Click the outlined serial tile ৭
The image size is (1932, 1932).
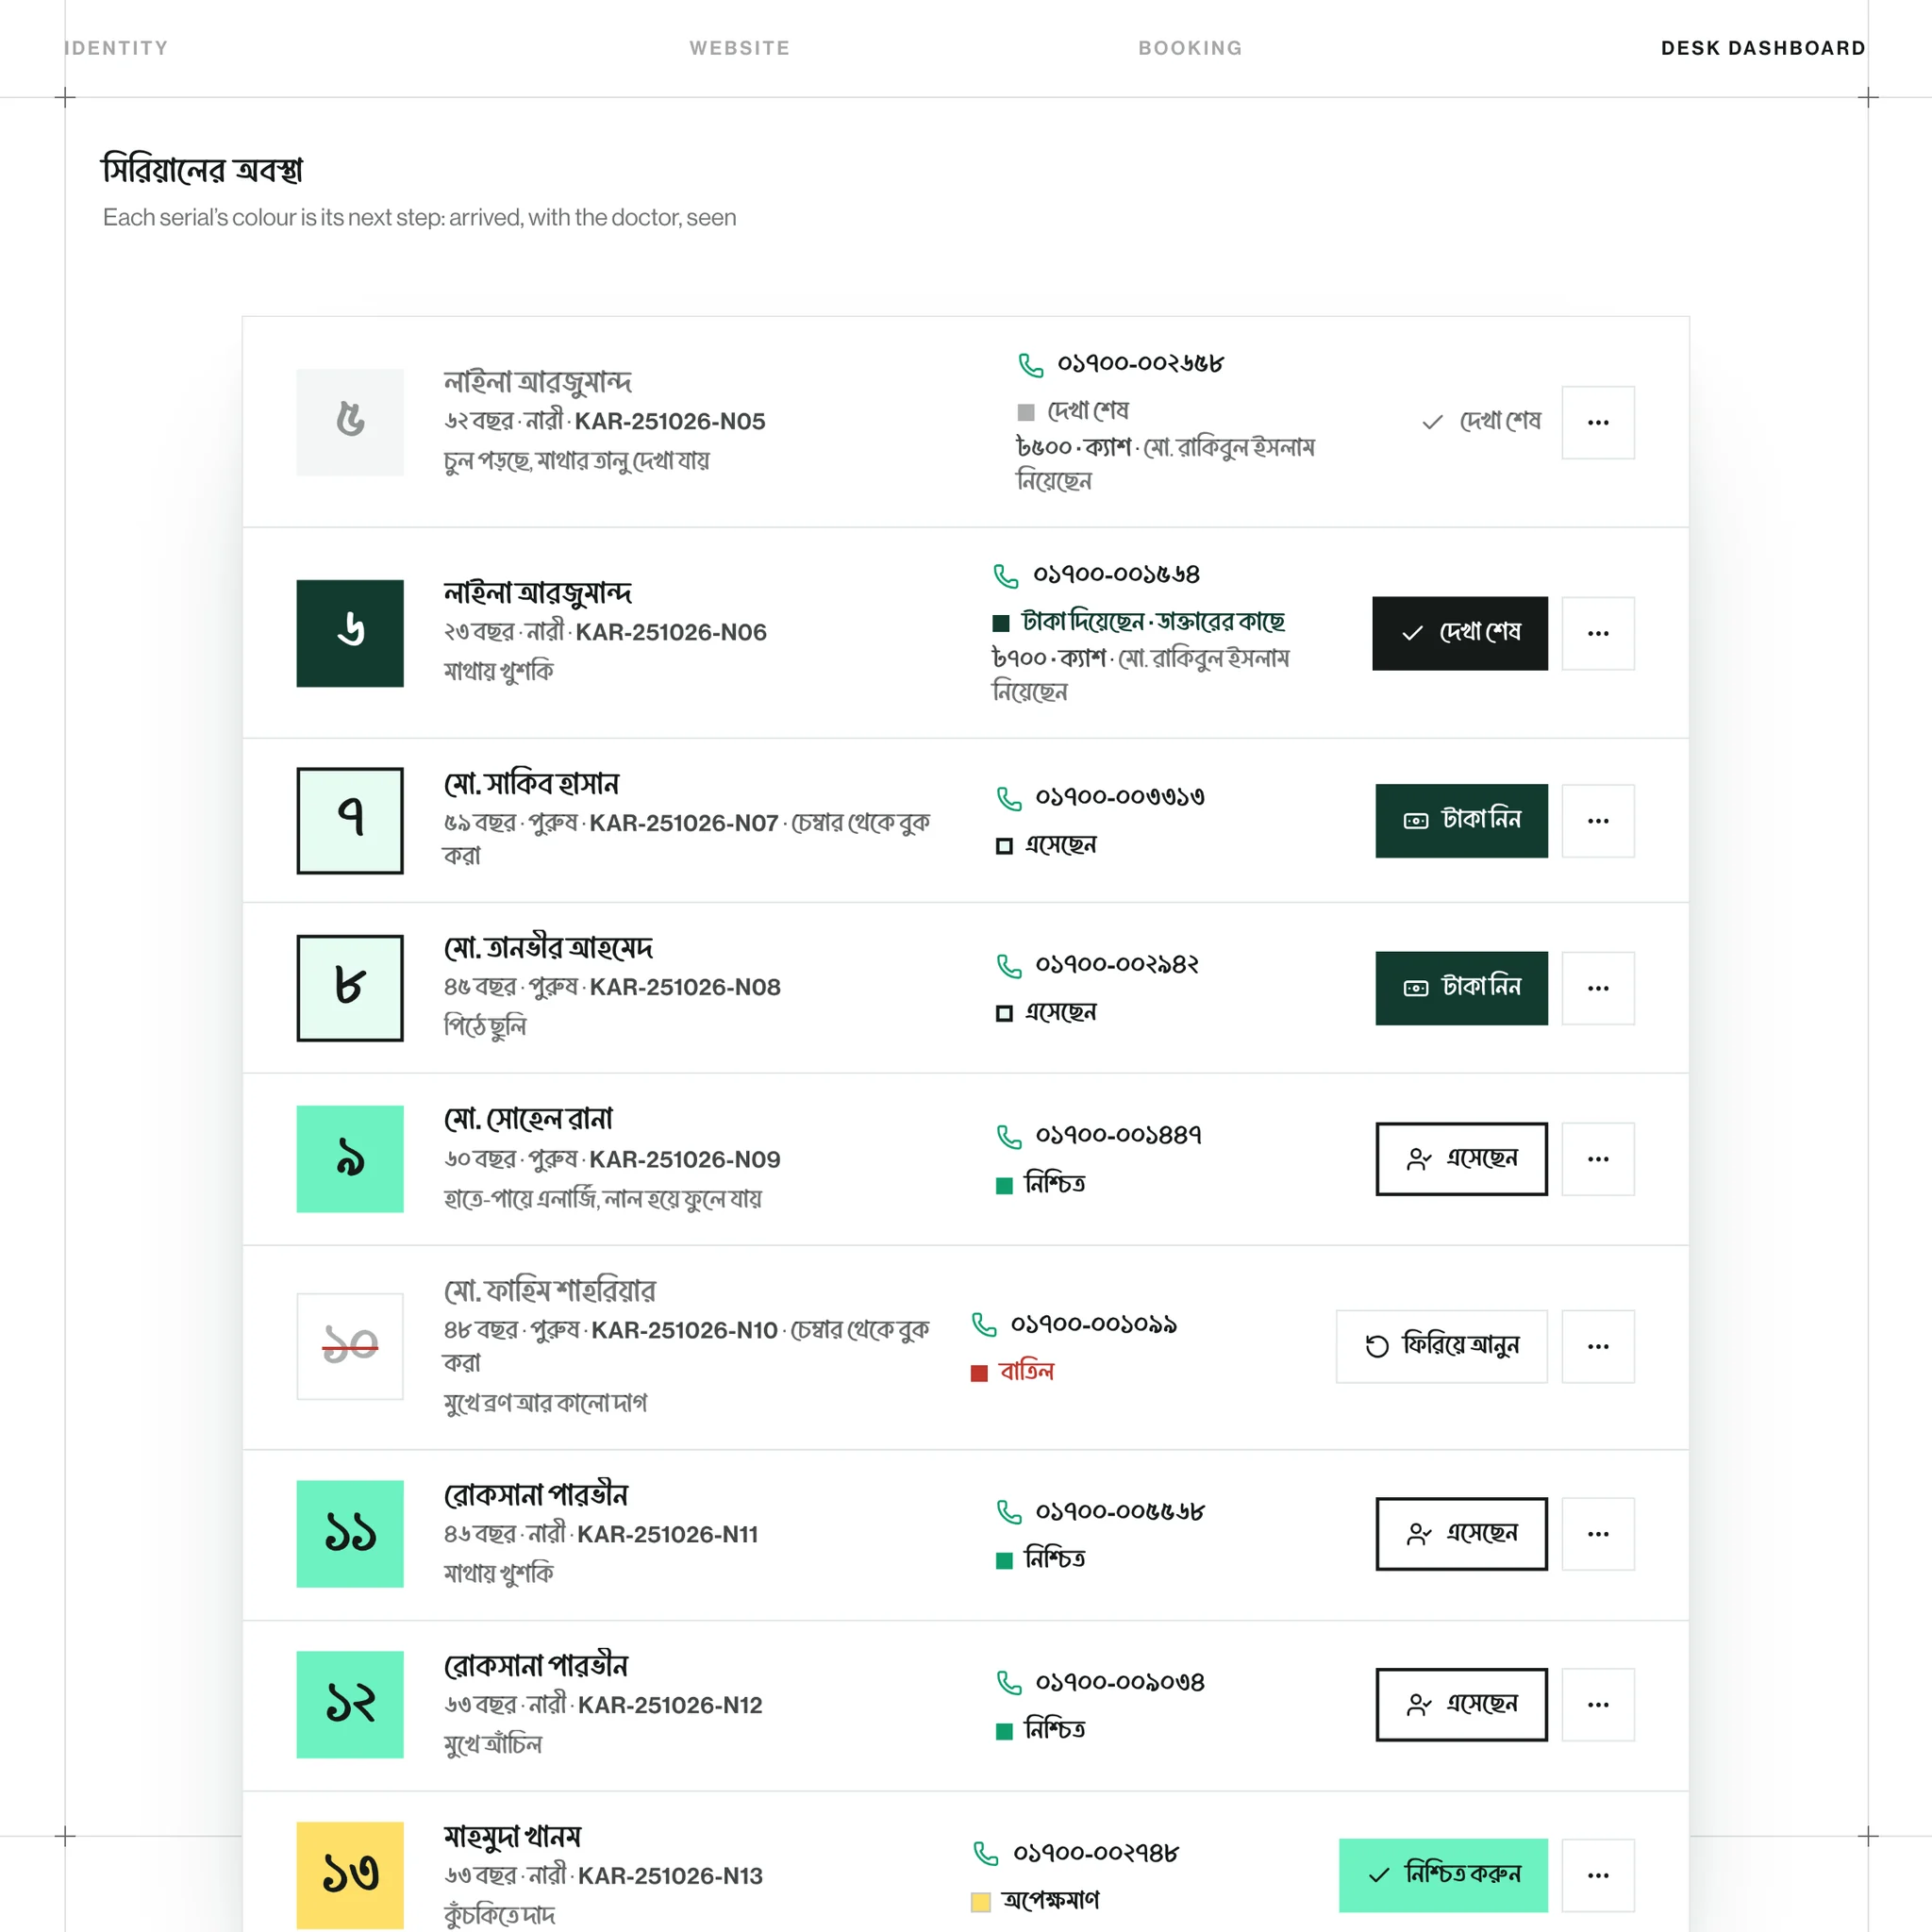click(x=350, y=820)
